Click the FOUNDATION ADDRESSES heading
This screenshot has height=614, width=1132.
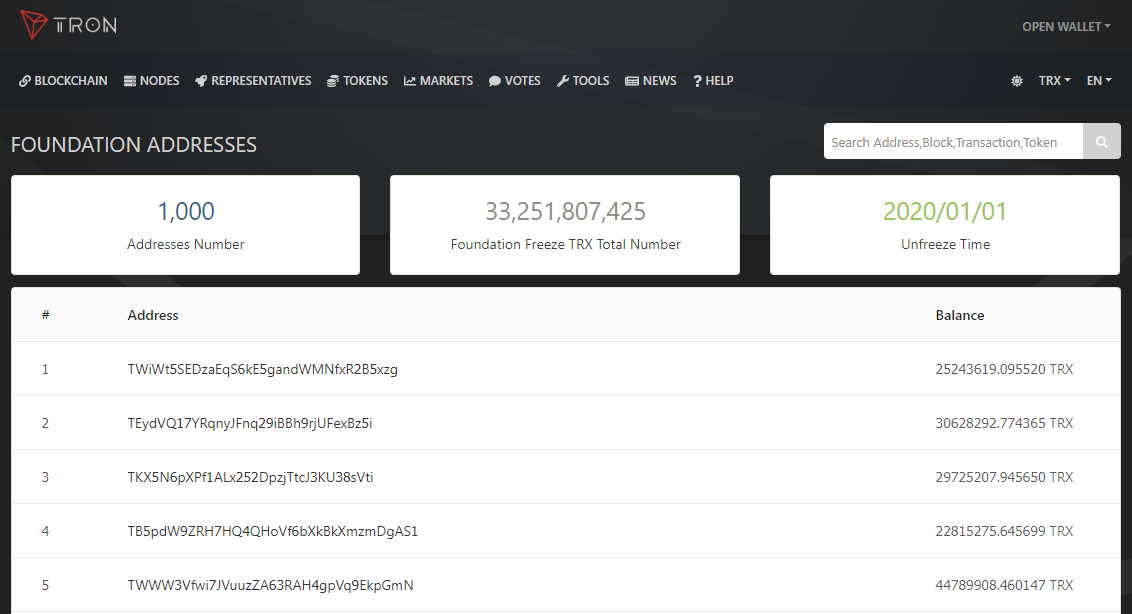134,144
